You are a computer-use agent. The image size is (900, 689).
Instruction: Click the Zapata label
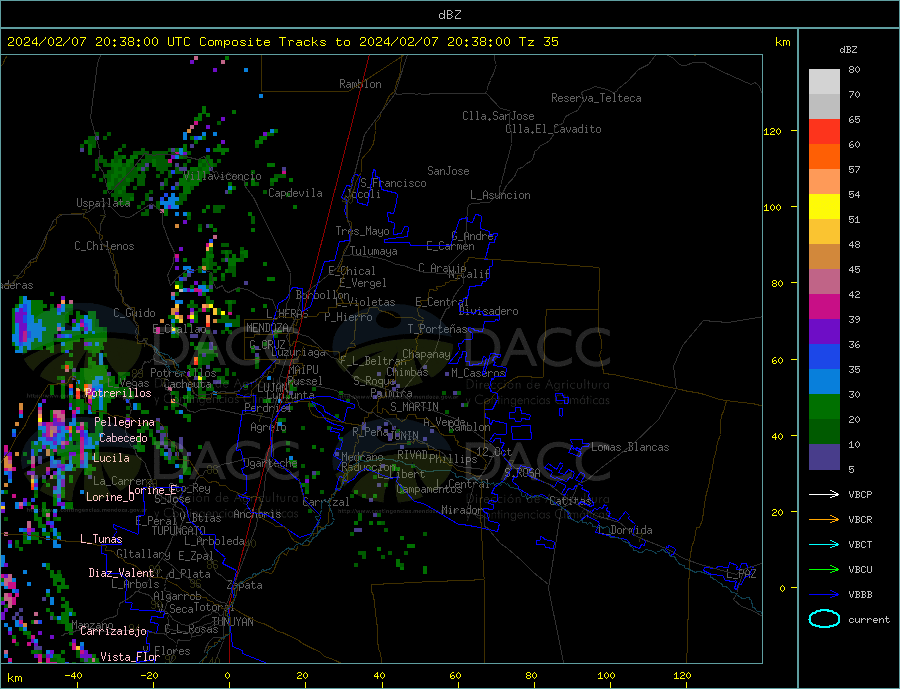(245, 585)
